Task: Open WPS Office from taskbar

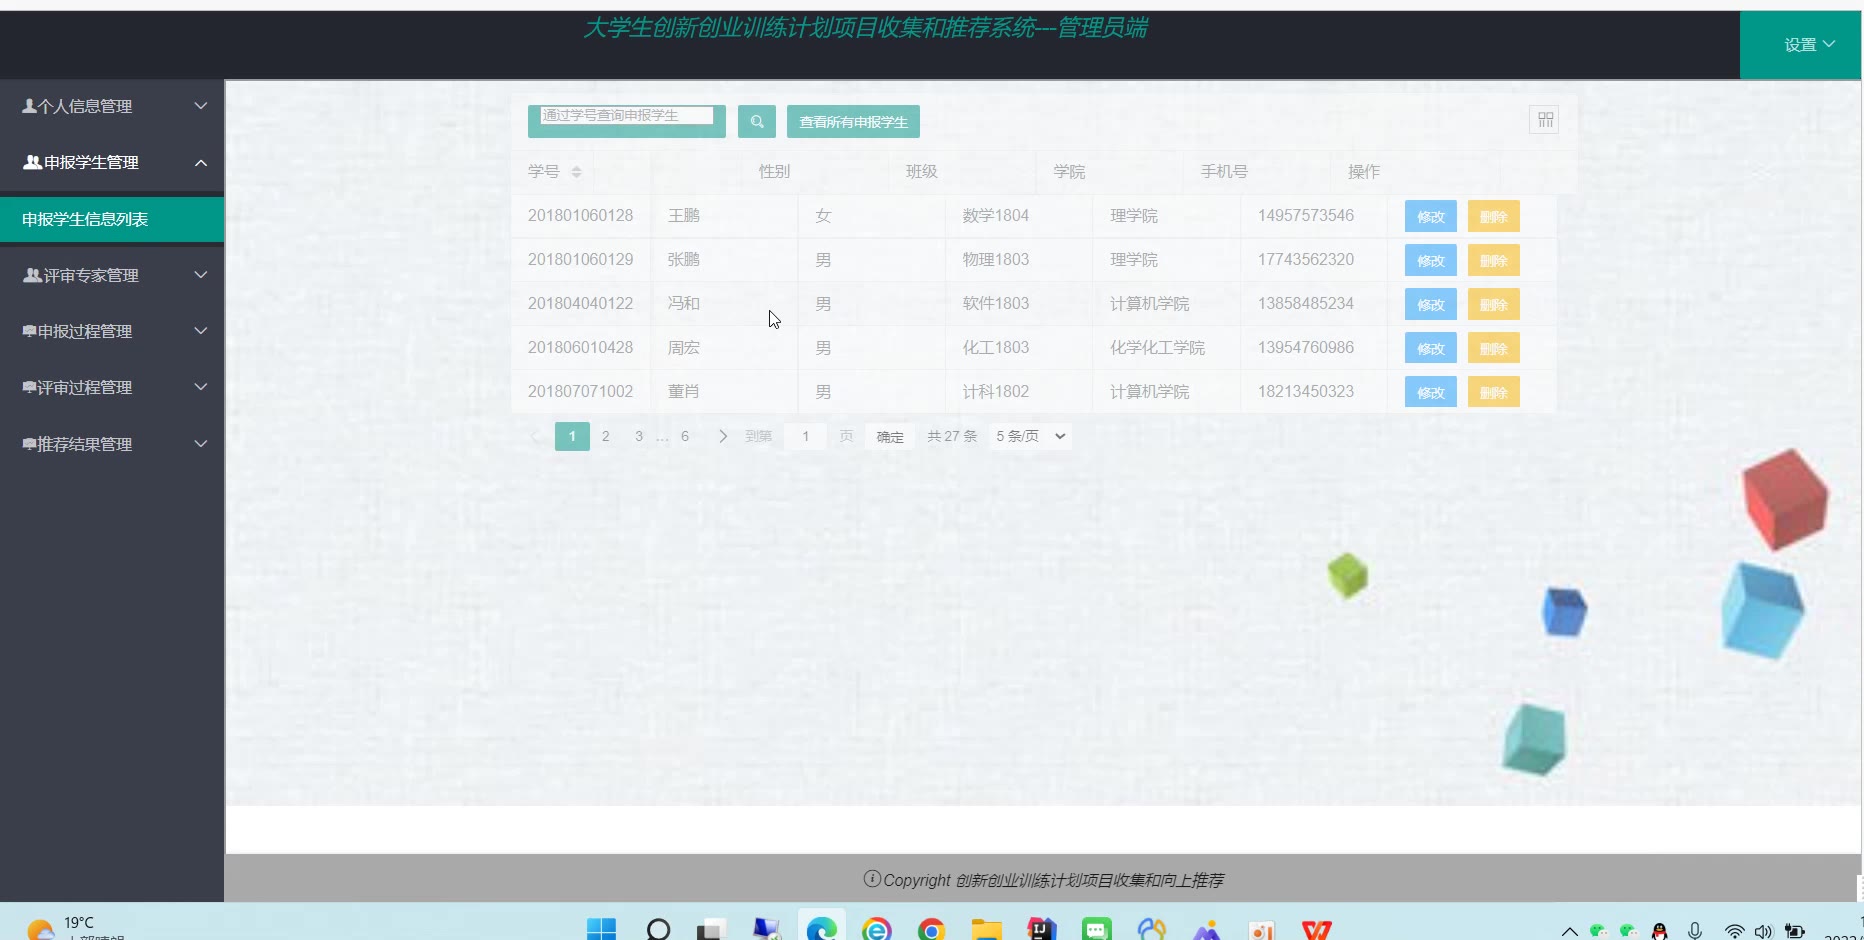Action: coord(1316,930)
